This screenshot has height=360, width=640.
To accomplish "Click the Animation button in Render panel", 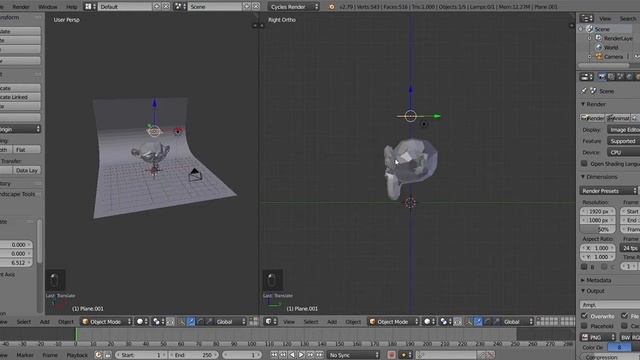I will point(618,118).
